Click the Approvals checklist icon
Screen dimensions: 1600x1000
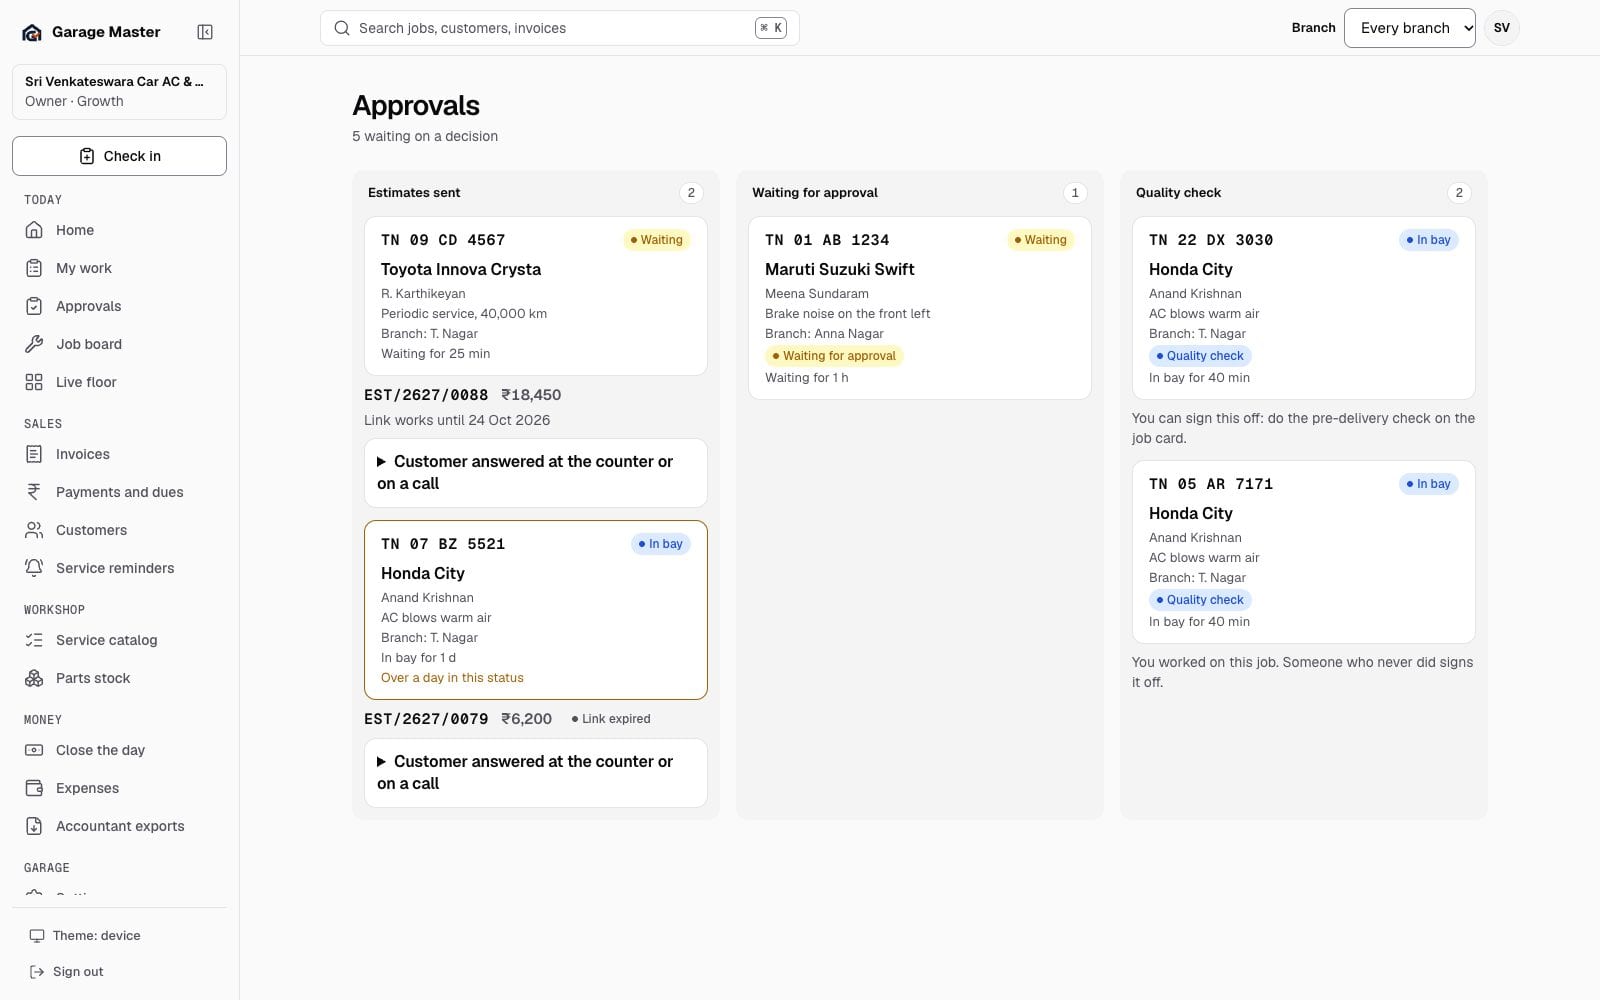(x=34, y=306)
